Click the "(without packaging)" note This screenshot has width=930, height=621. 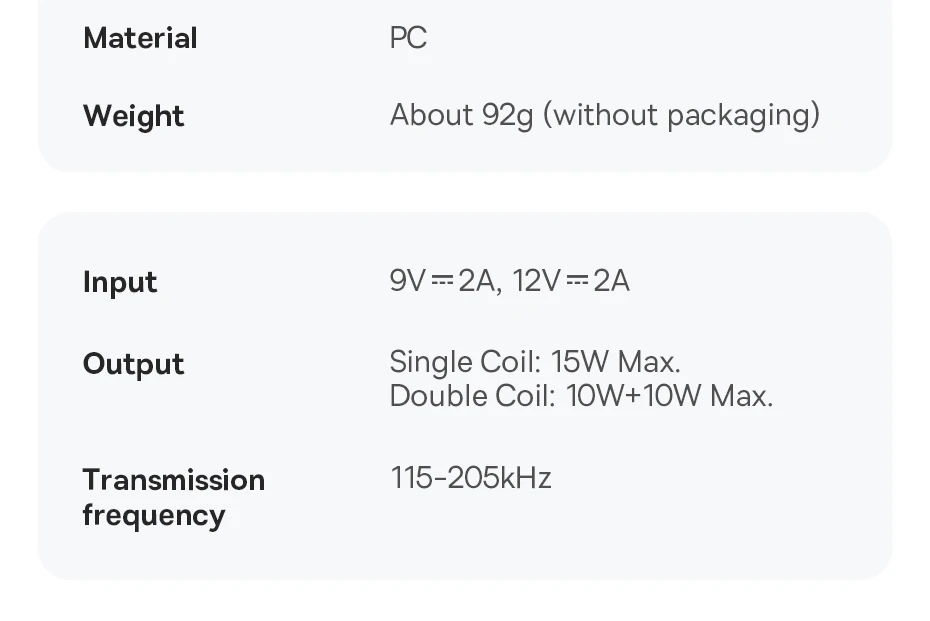(681, 115)
